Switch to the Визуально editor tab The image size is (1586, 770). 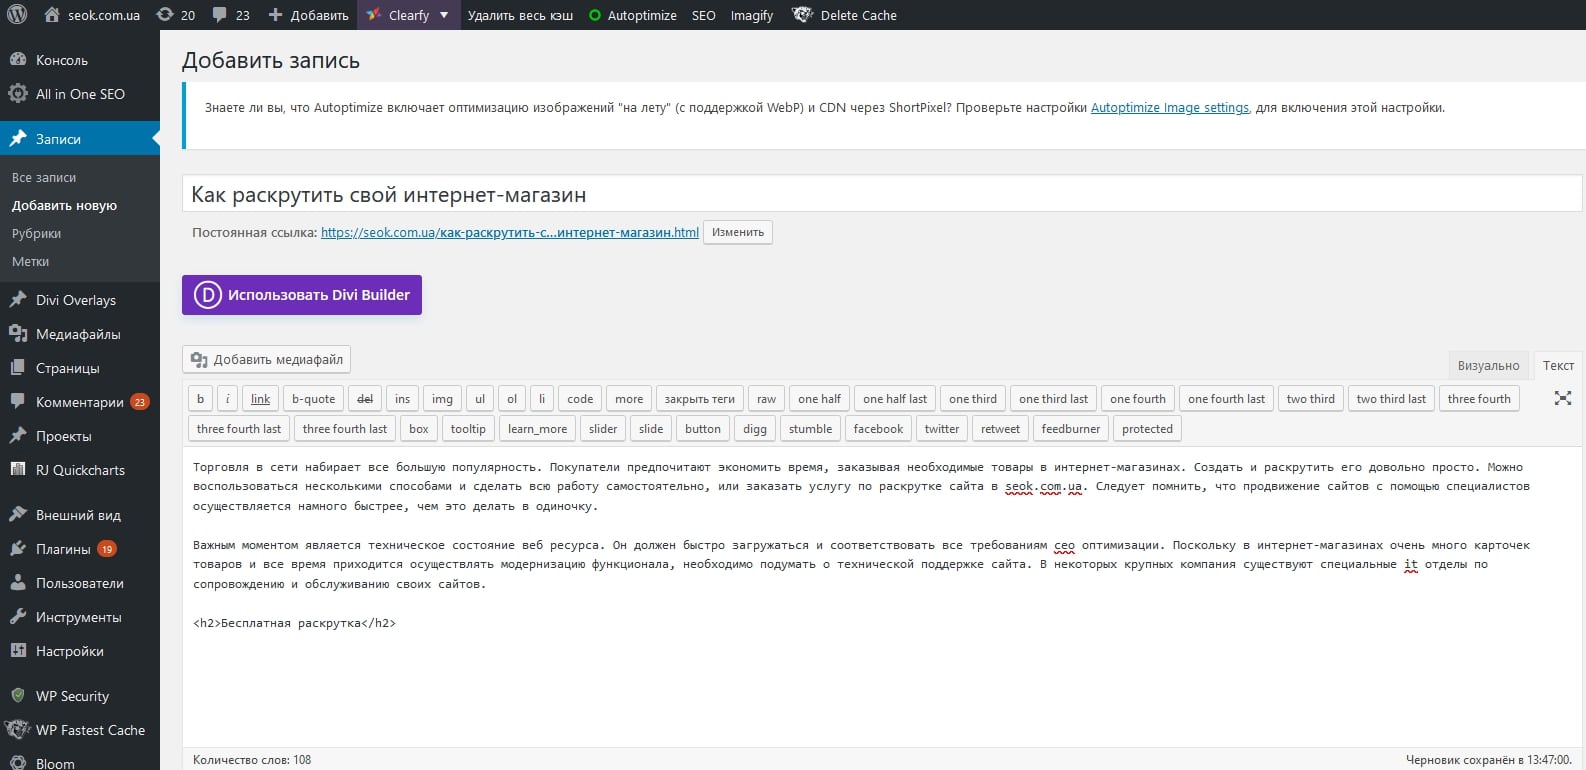click(x=1488, y=365)
